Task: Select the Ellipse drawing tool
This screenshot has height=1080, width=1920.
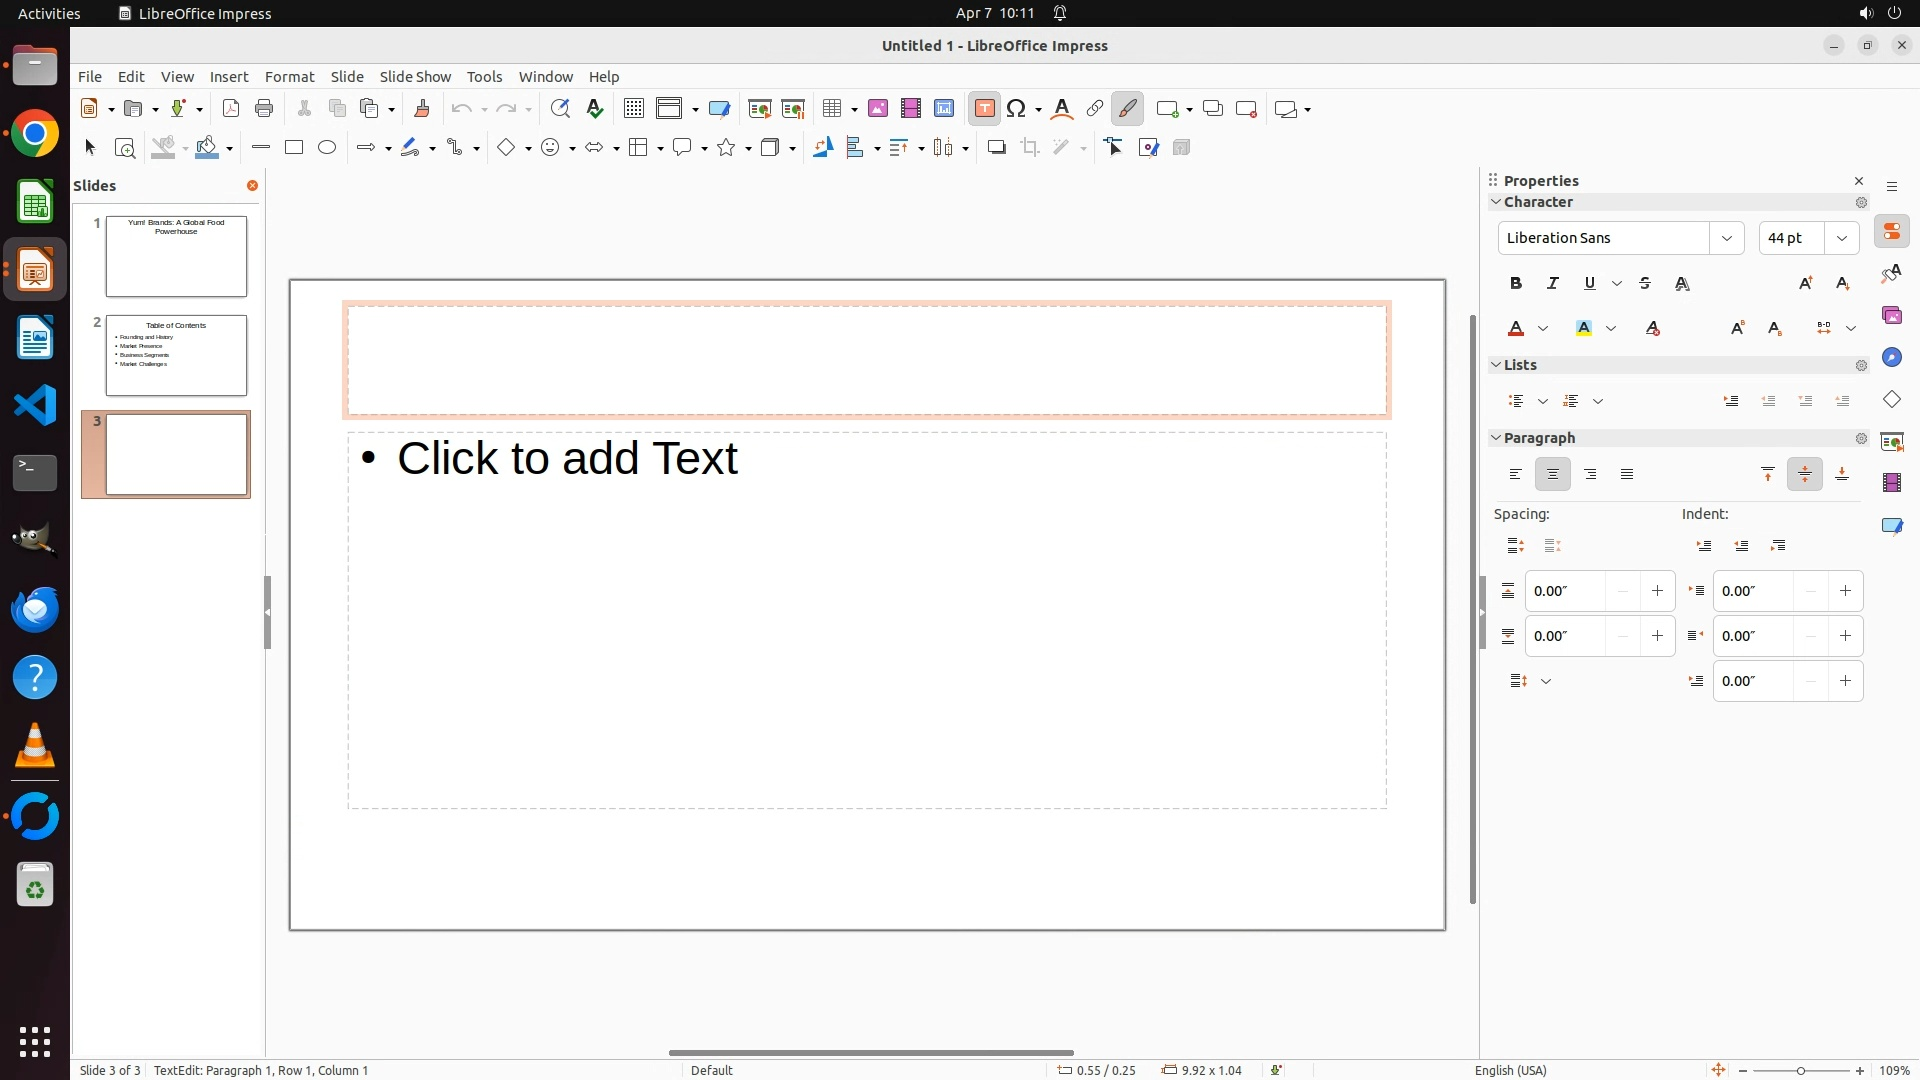Action: 327,148
